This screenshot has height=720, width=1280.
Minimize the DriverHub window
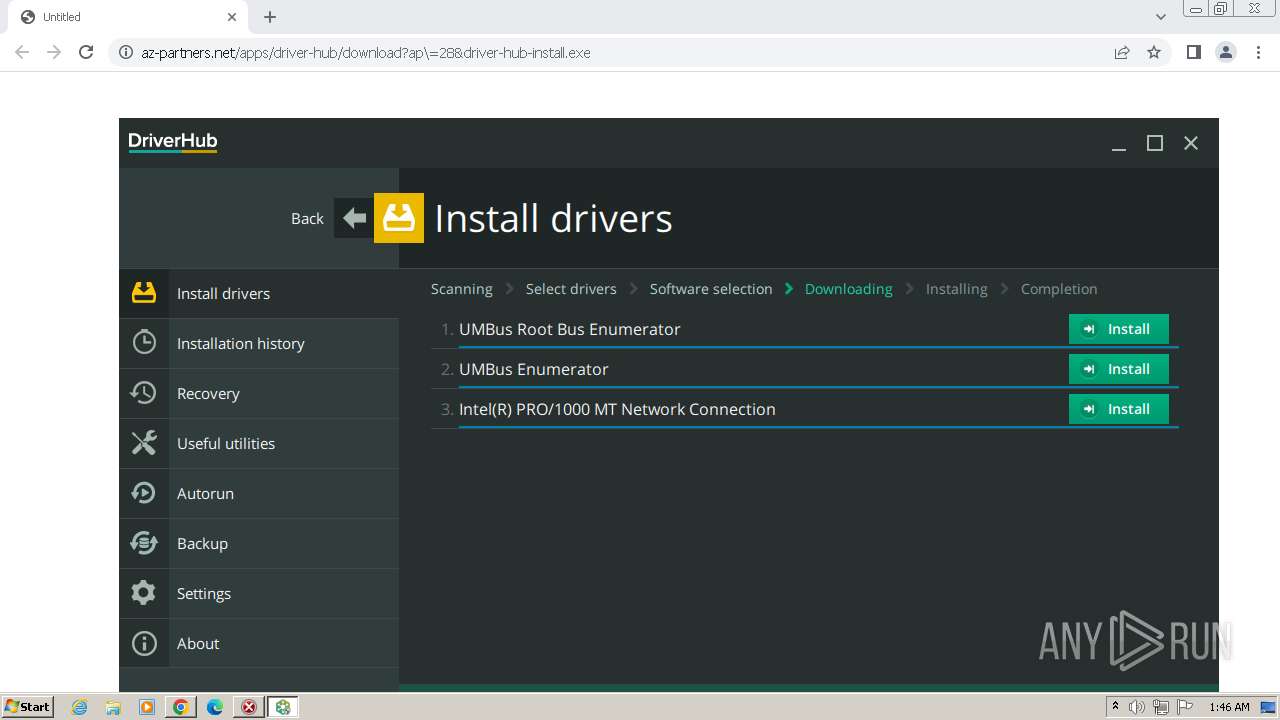[x=1119, y=143]
